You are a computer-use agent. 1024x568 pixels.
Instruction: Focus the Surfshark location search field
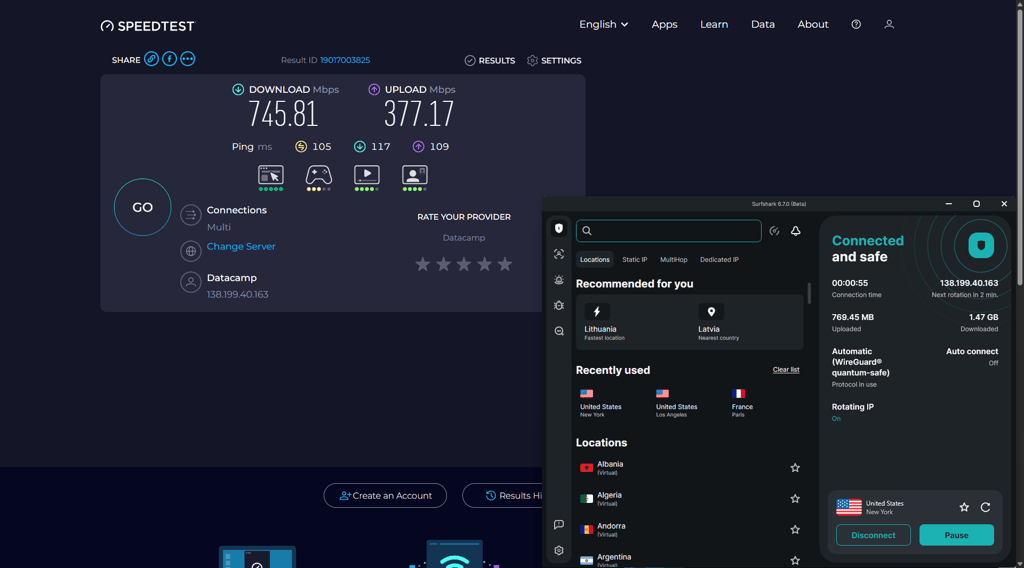[668, 230]
